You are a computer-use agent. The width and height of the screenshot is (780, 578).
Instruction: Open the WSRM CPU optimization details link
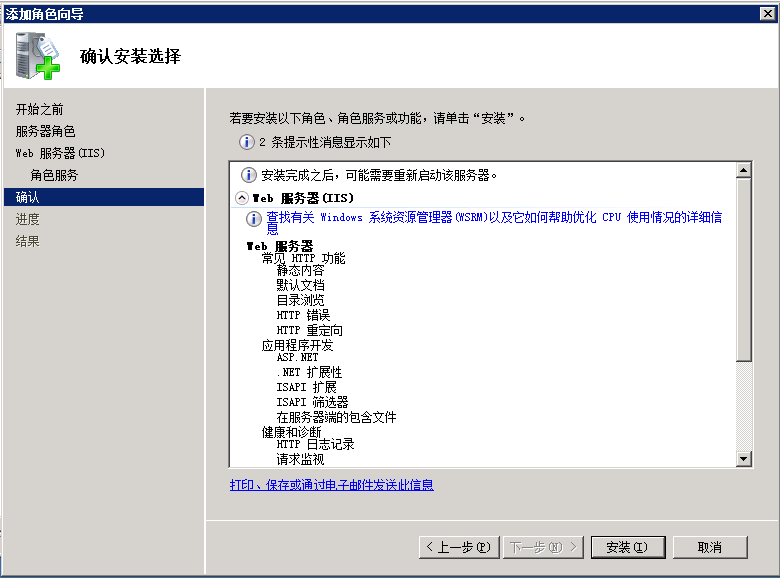pos(494,223)
